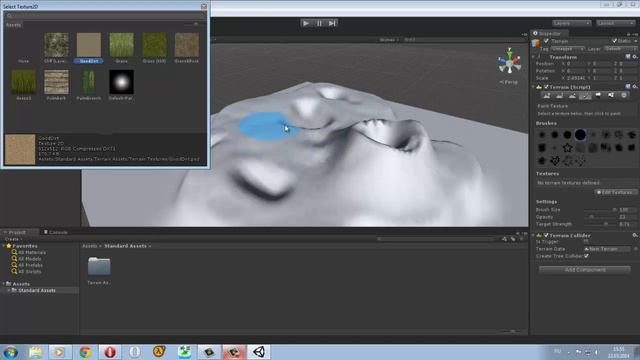Image resolution: width=640 pixels, height=360 pixels.
Task: Toggle the Static checkbox
Action: (614, 41)
